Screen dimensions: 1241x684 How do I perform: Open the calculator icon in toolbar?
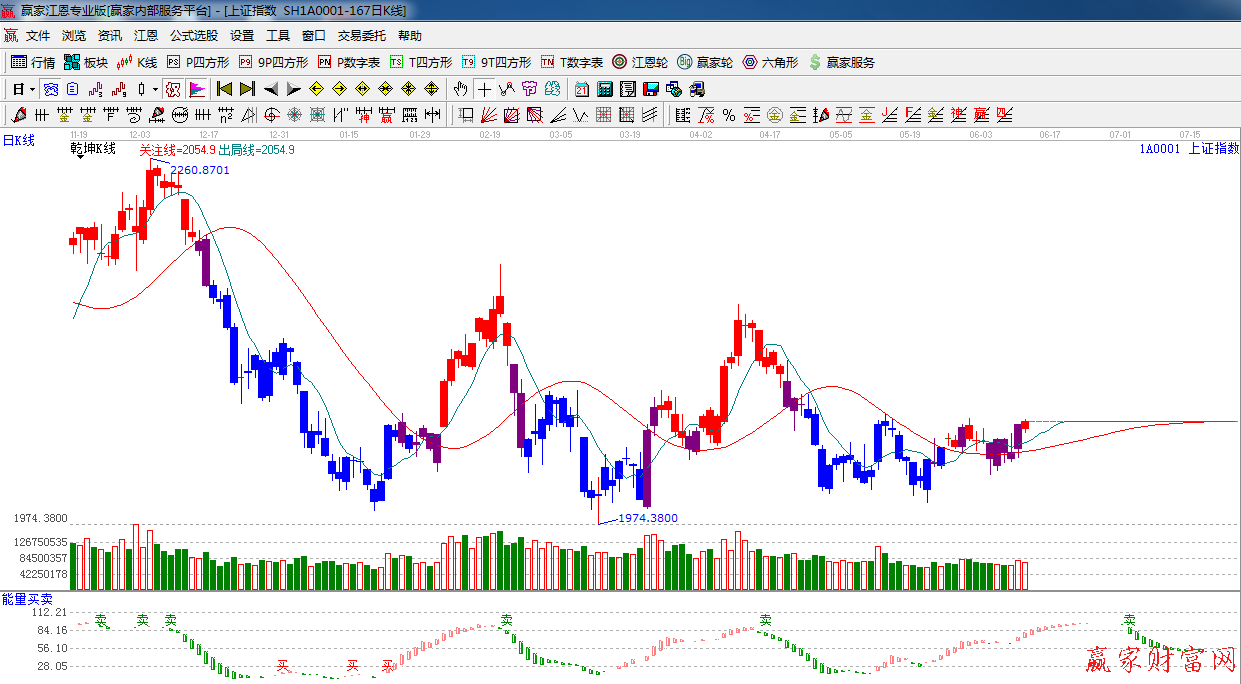pyautogui.click(x=605, y=89)
